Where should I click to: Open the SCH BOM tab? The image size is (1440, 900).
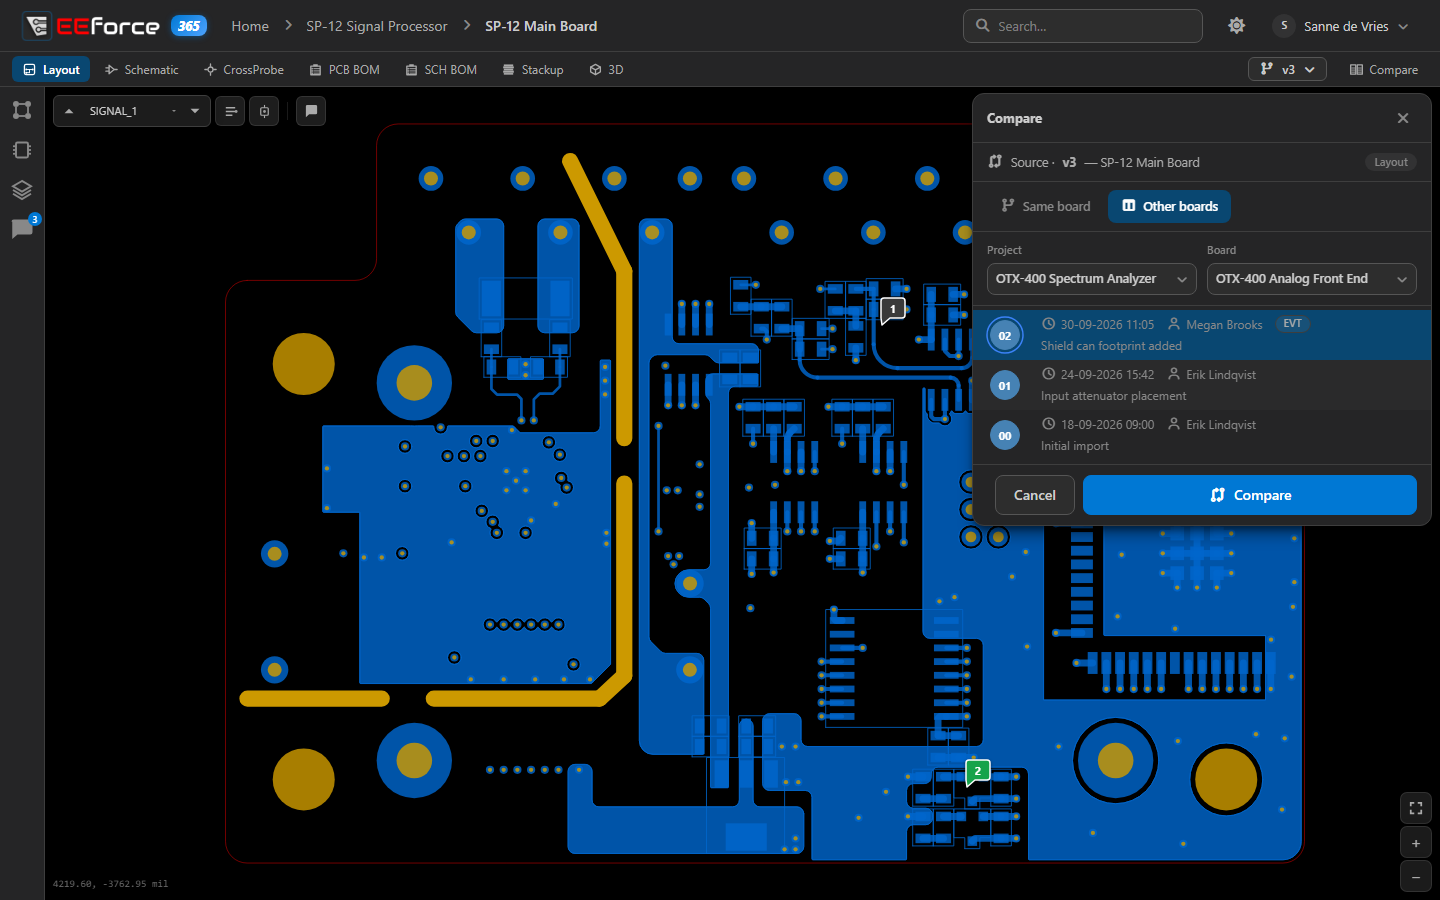(x=441, y=69)
